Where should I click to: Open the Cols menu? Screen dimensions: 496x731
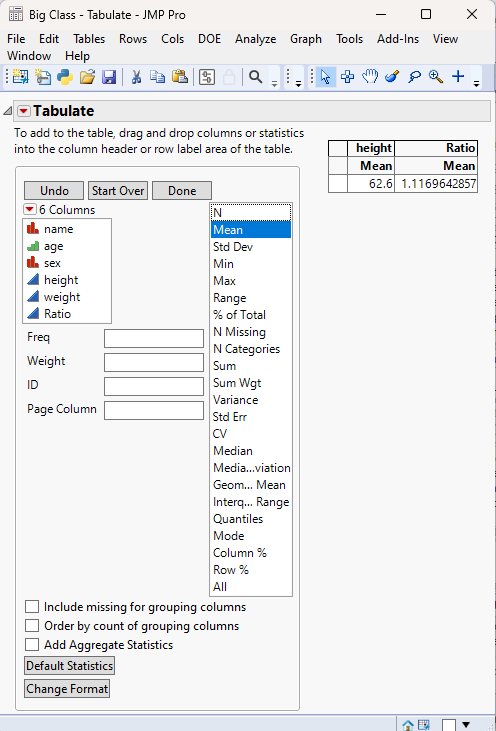click(173, 39)
